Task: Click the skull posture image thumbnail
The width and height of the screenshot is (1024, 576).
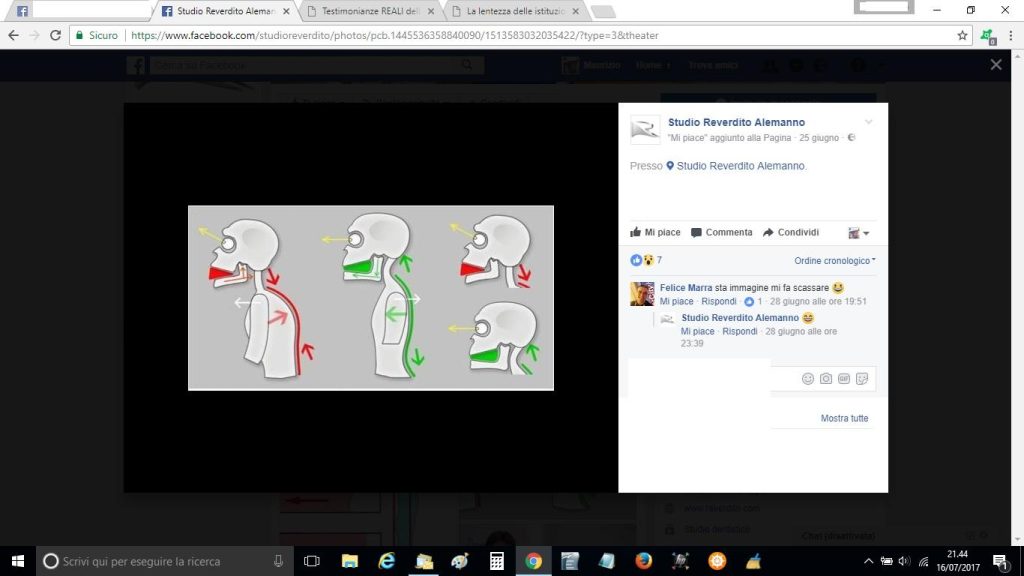Action: click(x=370, y=297)
